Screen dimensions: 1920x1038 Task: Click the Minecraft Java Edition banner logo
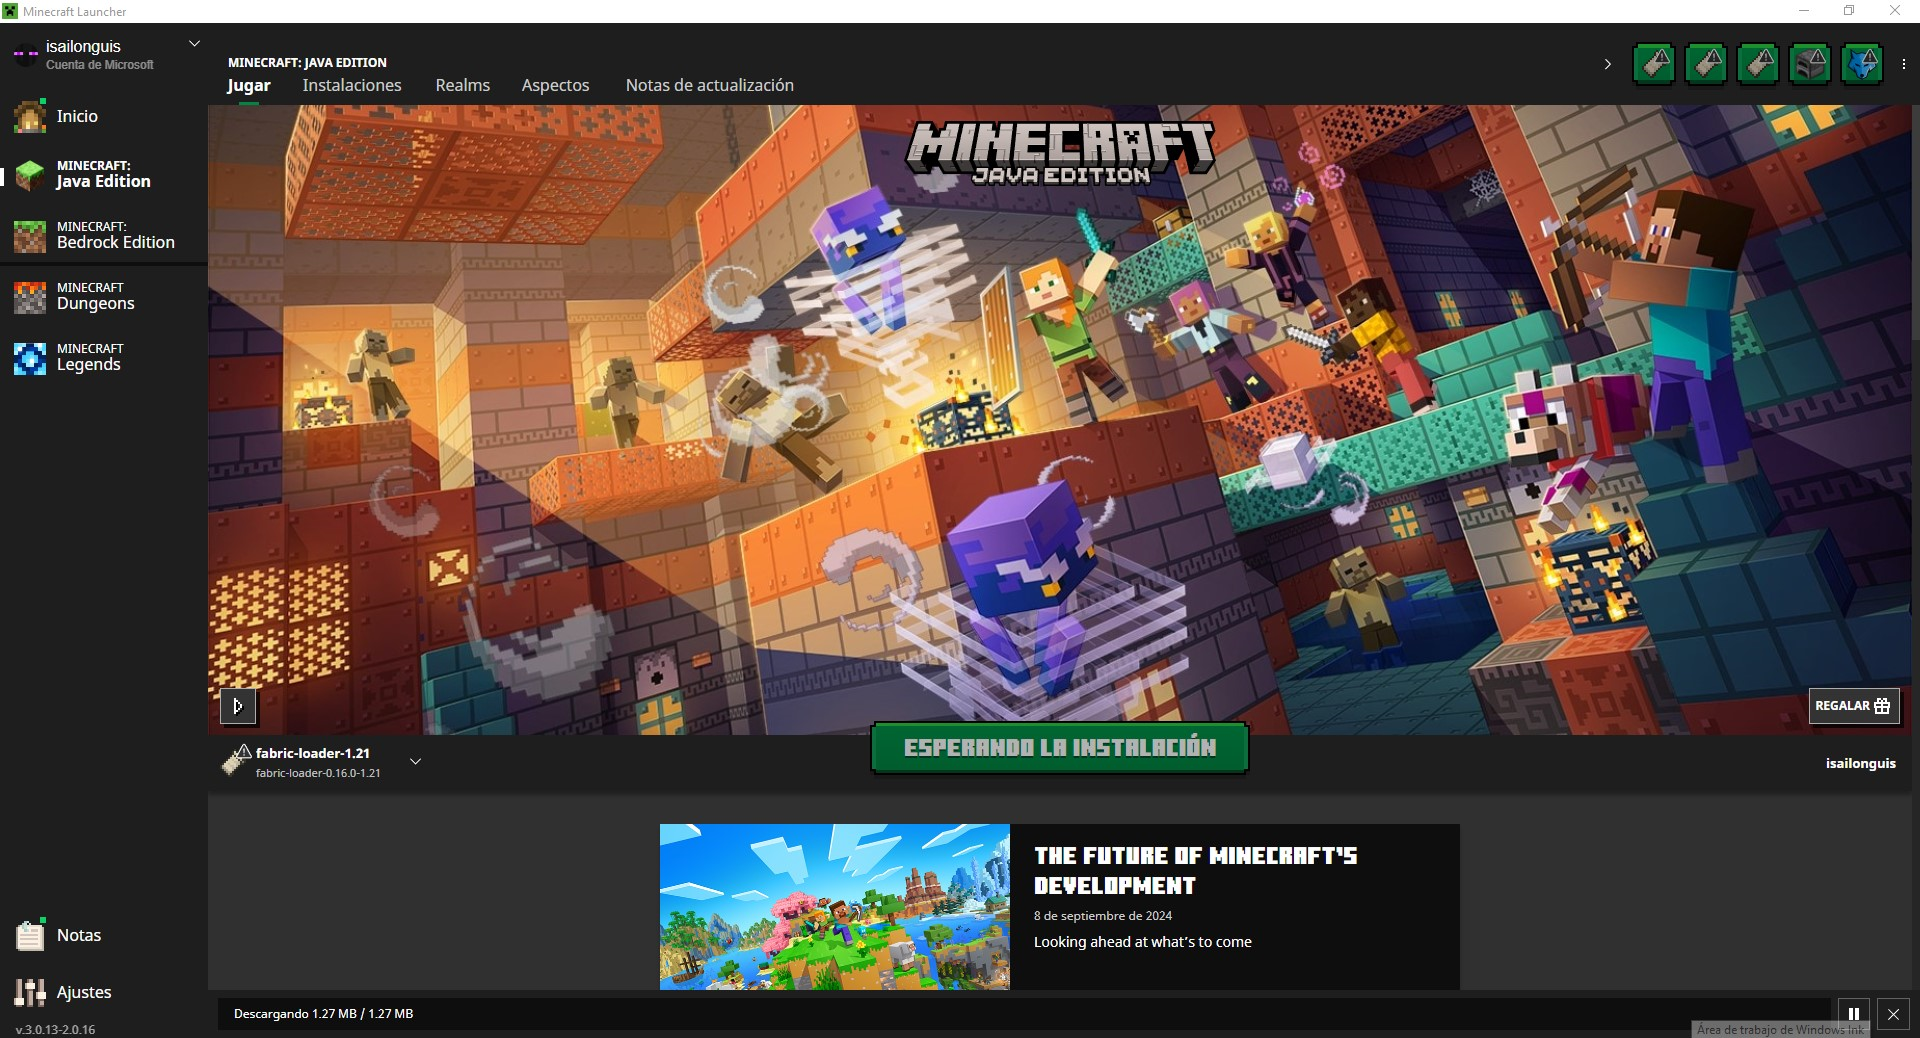pos(1060,153)
